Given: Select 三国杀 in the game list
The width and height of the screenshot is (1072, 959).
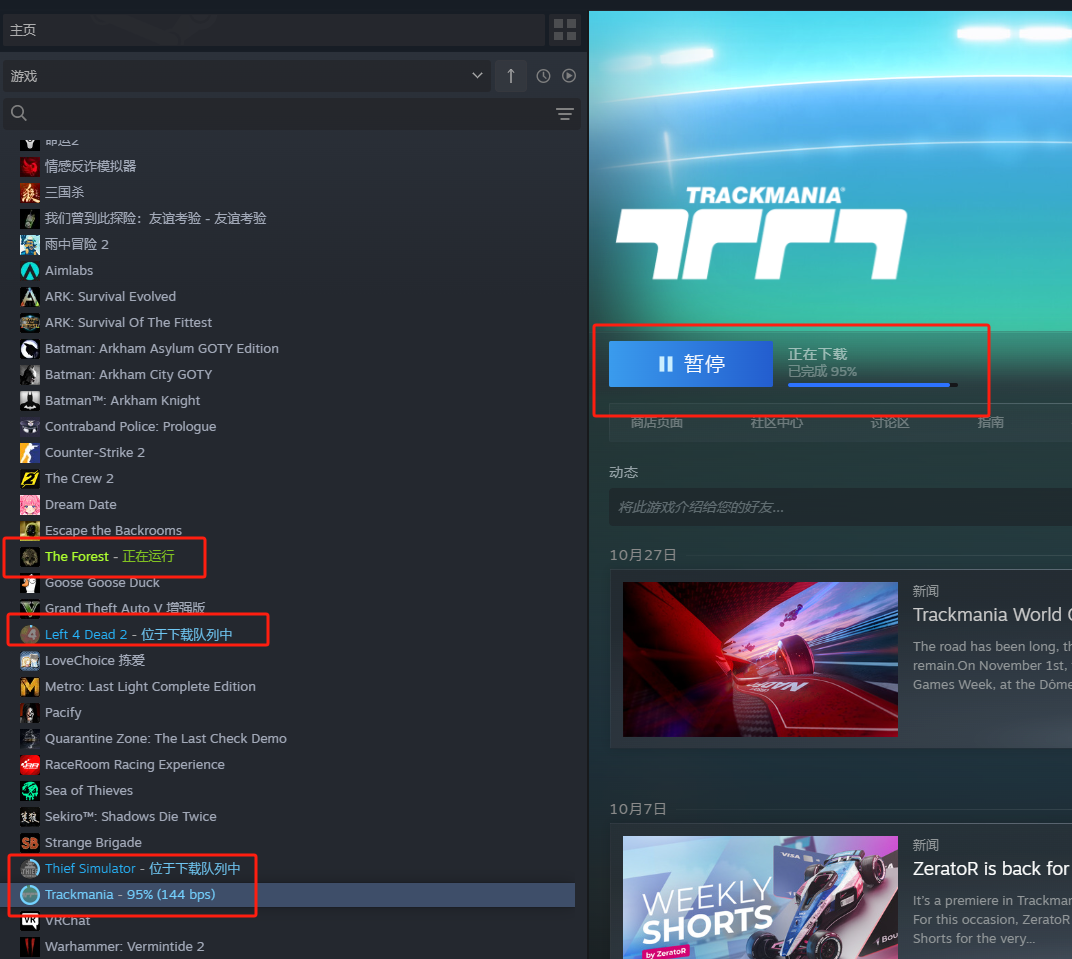Looking at the screenshot, I should tap(64, 192).
